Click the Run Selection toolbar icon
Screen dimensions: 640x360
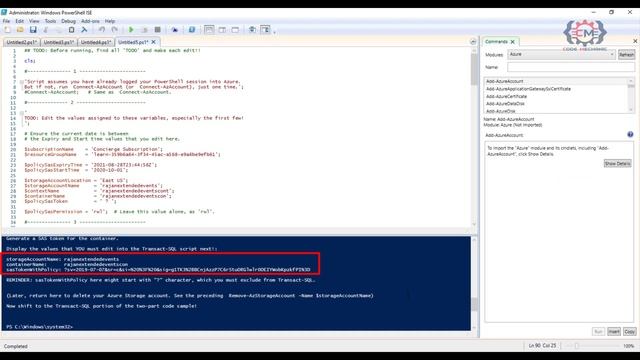[x=144, y=30]
